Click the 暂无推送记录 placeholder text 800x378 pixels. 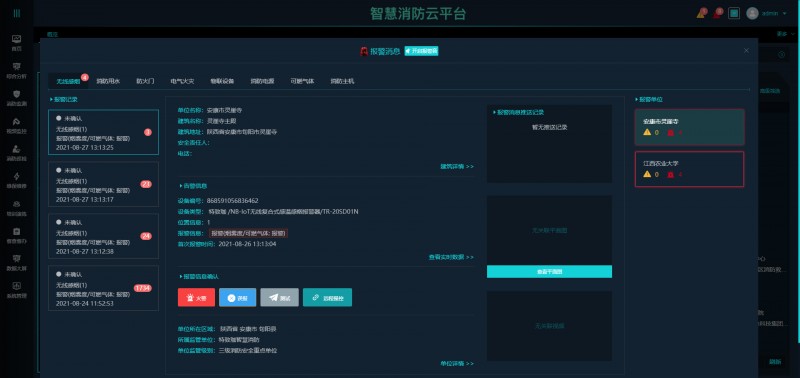tap(549, 127)
